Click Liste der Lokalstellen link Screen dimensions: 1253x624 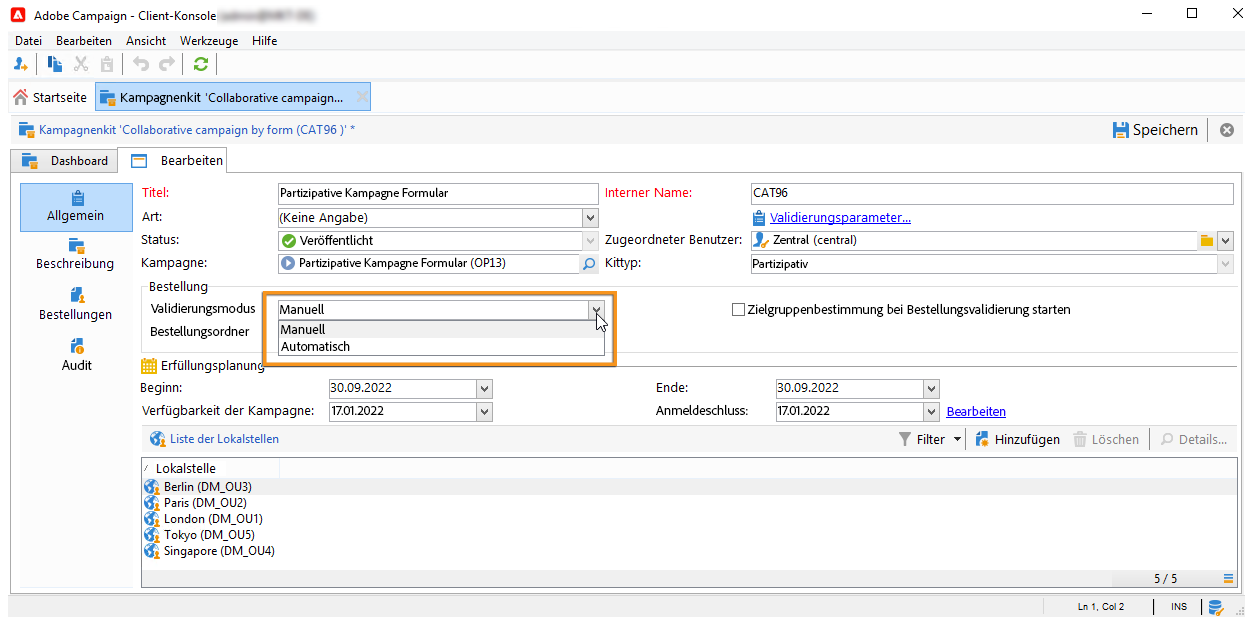[224, 439]
